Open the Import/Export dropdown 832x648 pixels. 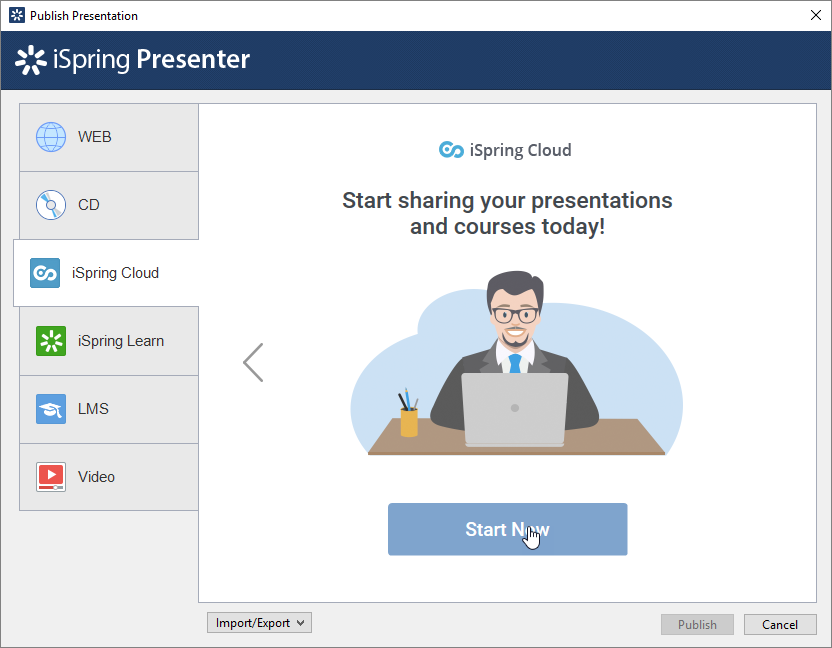pos(258,622)
